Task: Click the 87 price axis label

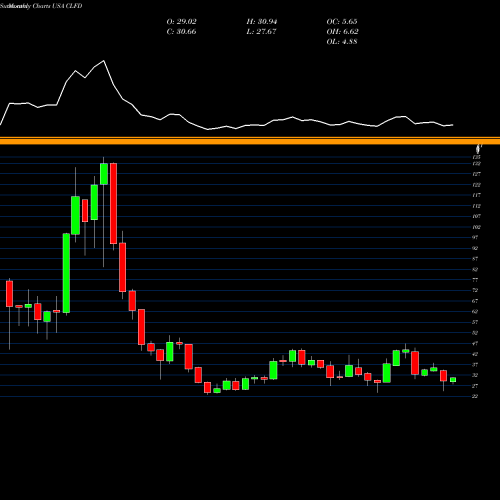Action: click(475, 259)
